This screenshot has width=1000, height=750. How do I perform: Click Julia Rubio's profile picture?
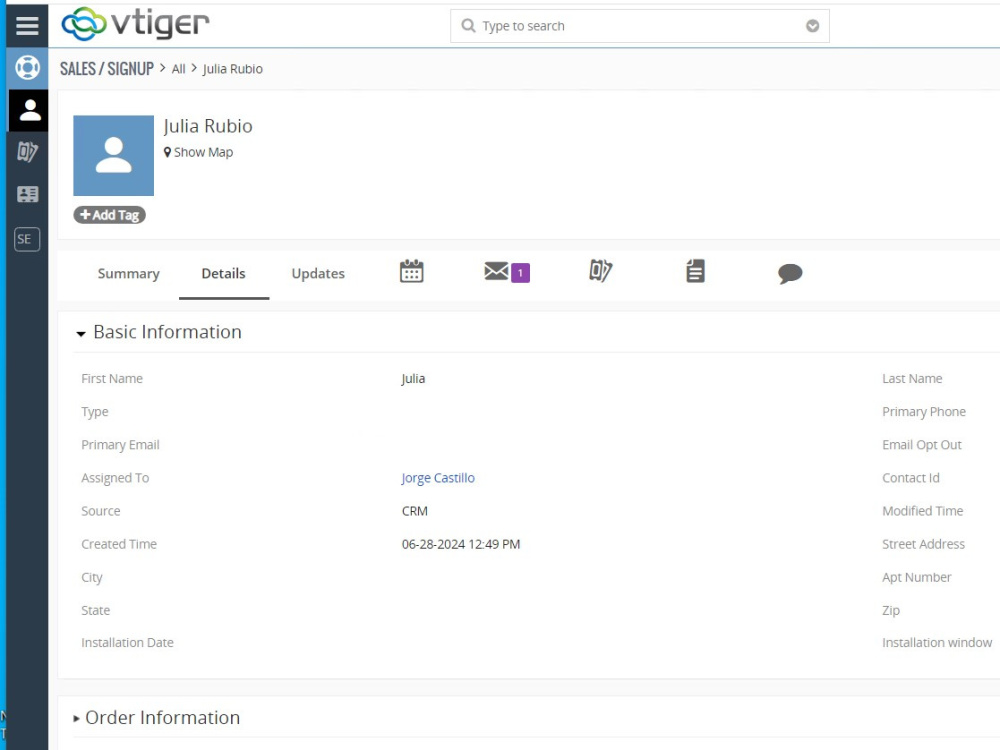coord(114,156)
